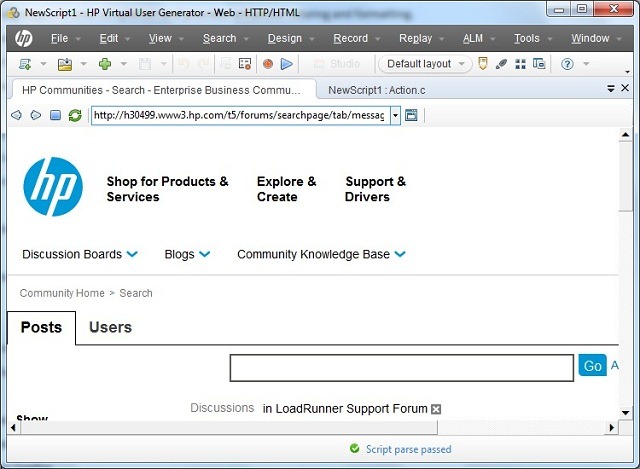Screen dimensions: 640x469
Task: Click the browser Back arrow icon
Action: [16, 115]
